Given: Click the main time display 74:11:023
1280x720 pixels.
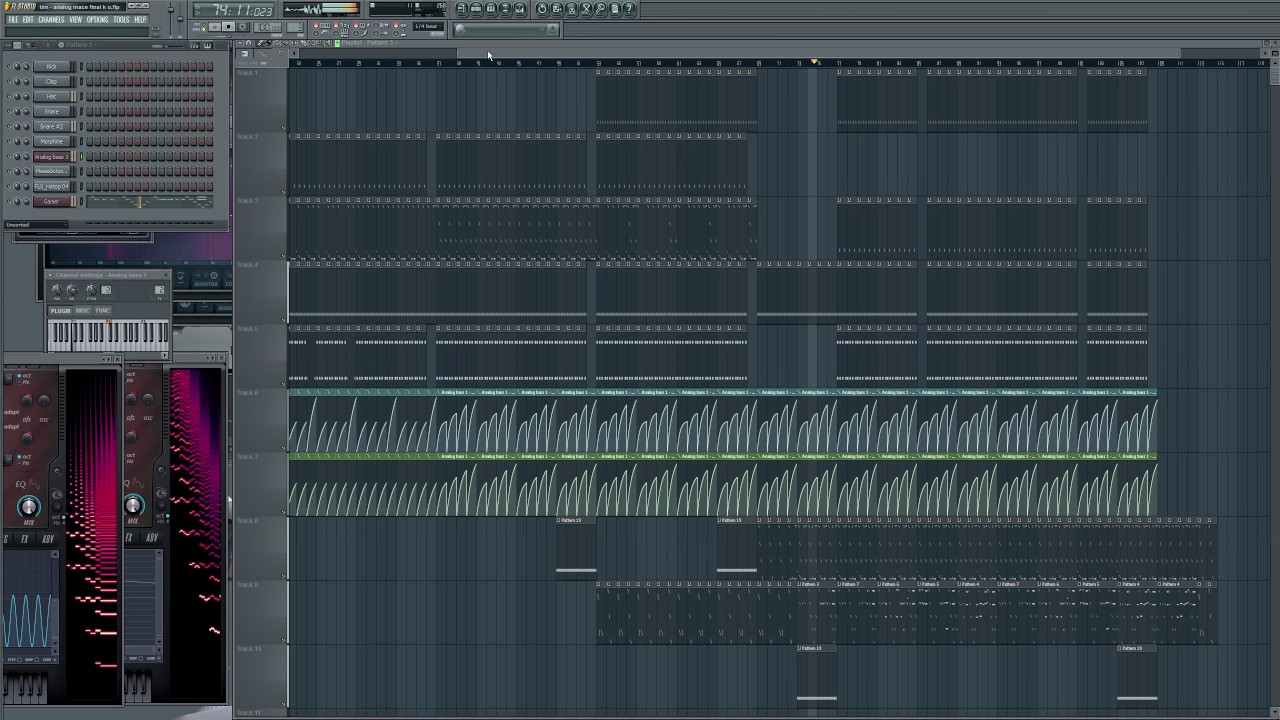Looking at the screenshot, I should click(x=234, y=10).
